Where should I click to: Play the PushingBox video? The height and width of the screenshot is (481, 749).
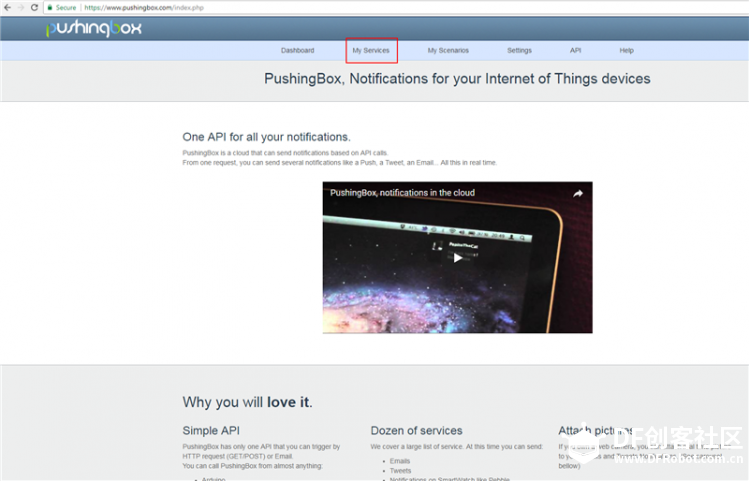click(457, 258)
